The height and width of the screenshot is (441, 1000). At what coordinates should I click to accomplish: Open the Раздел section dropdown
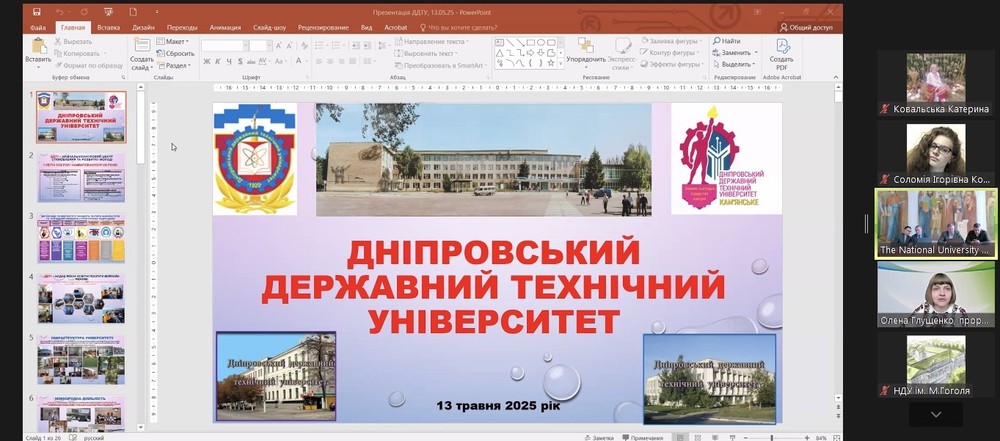point(173,65)
